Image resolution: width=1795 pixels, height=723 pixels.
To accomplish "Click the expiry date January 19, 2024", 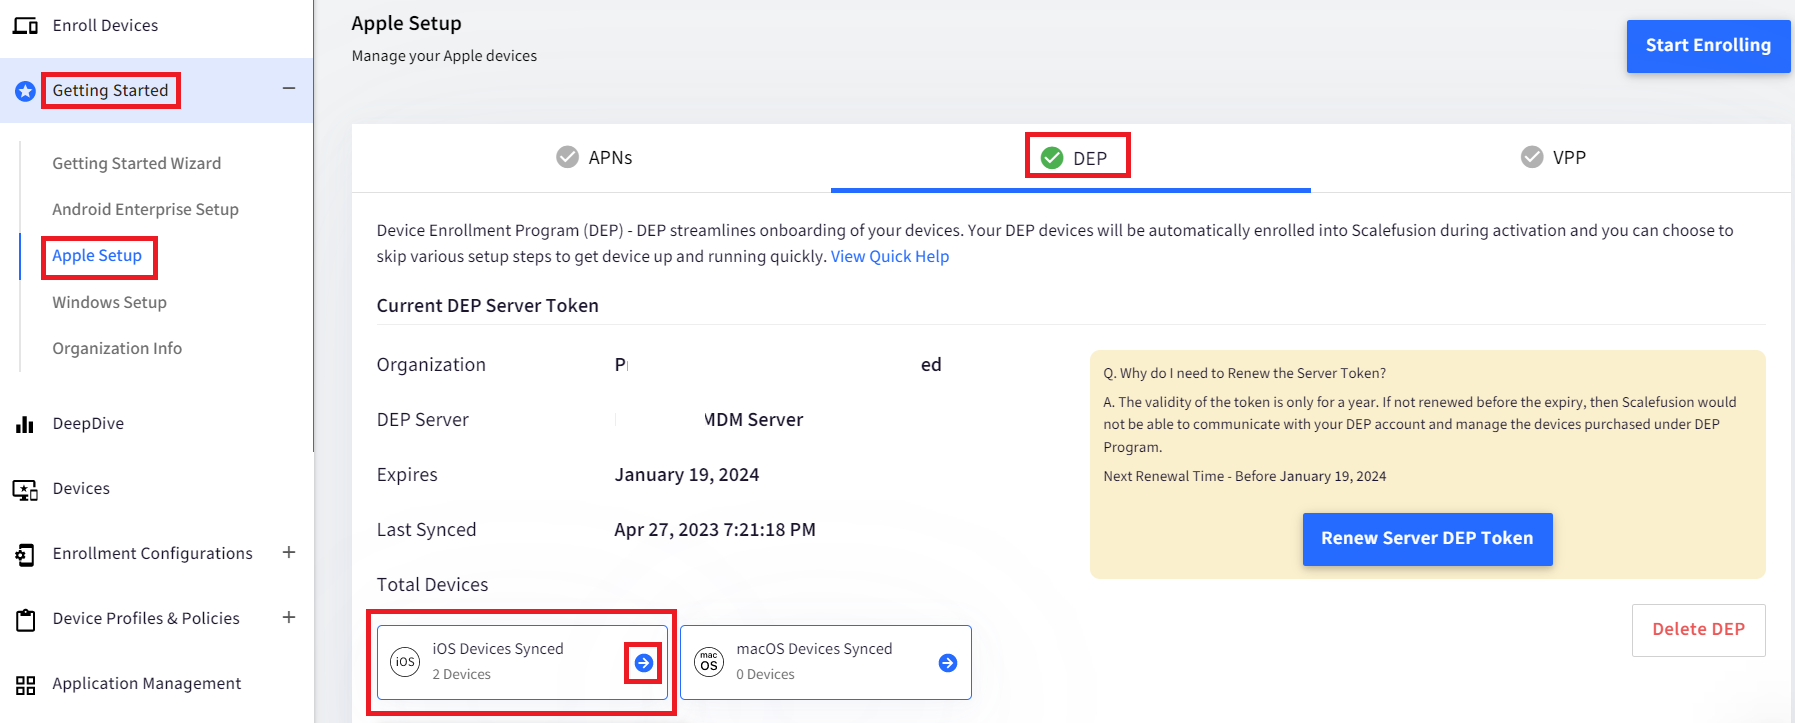I will pos(687,475).
